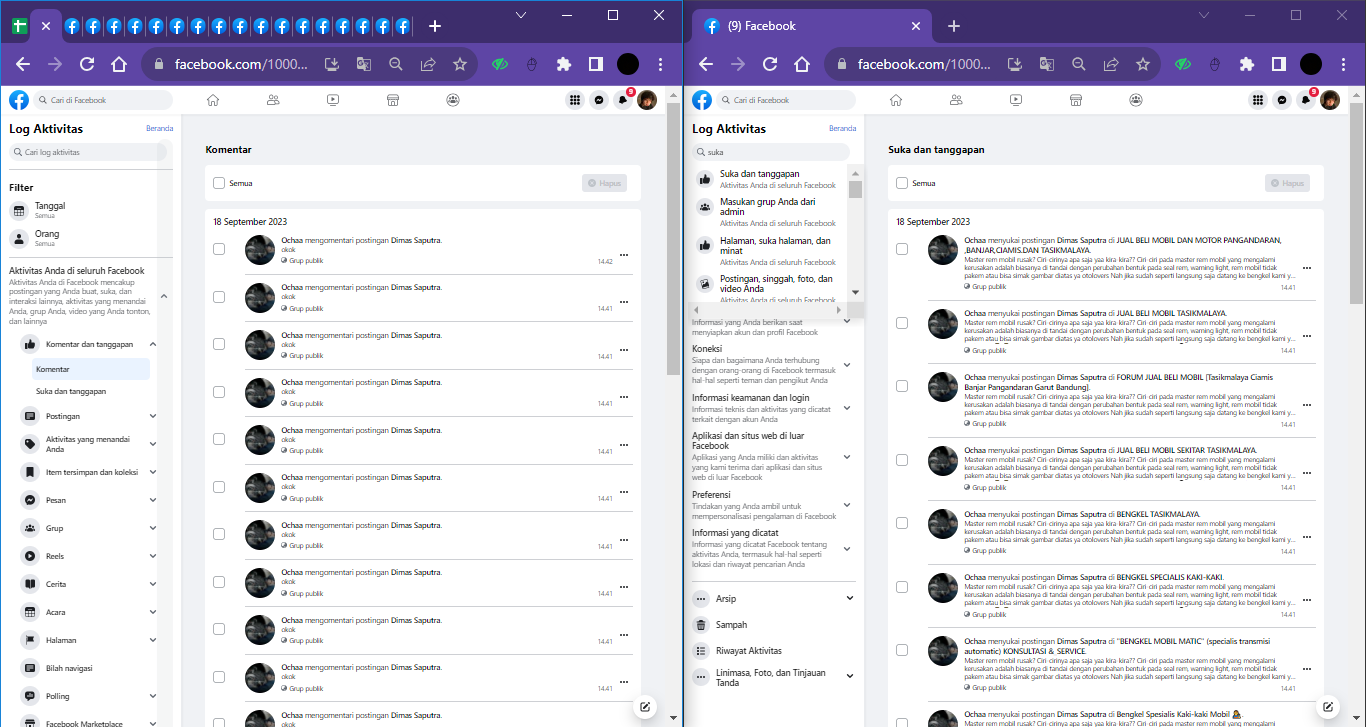
Task: Go to browser home in right browser
Action: coord(801,64)
